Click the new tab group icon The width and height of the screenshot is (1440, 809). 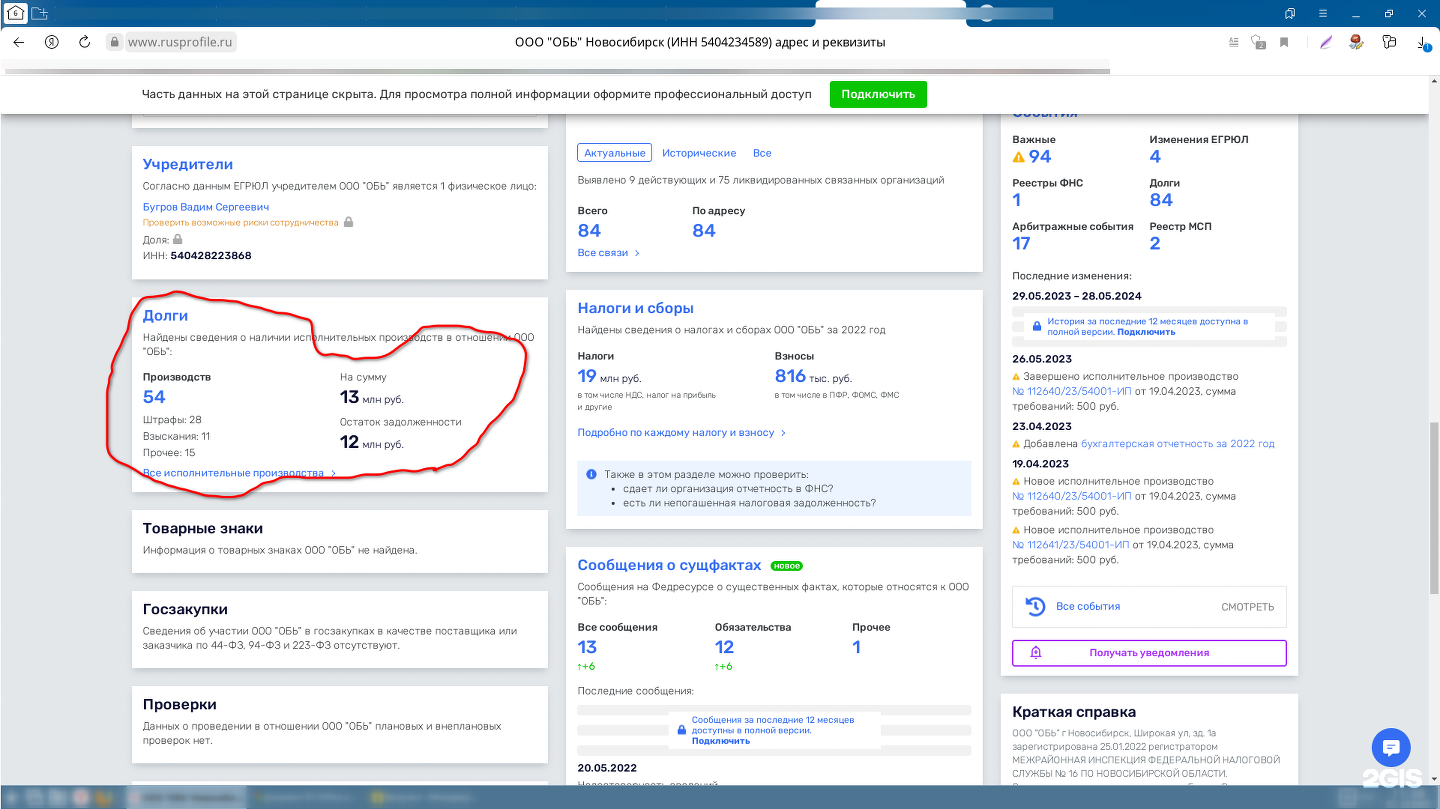coord(39,14)
